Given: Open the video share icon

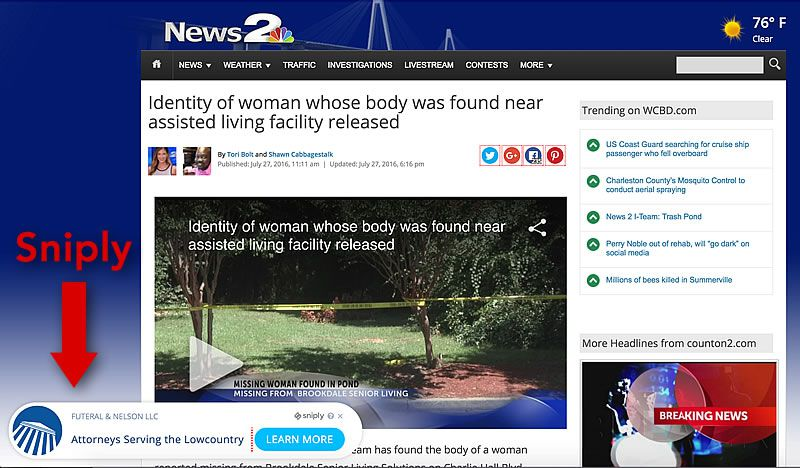Looking at the screenshot, I should pyautogui.click(x=537, y=228).
